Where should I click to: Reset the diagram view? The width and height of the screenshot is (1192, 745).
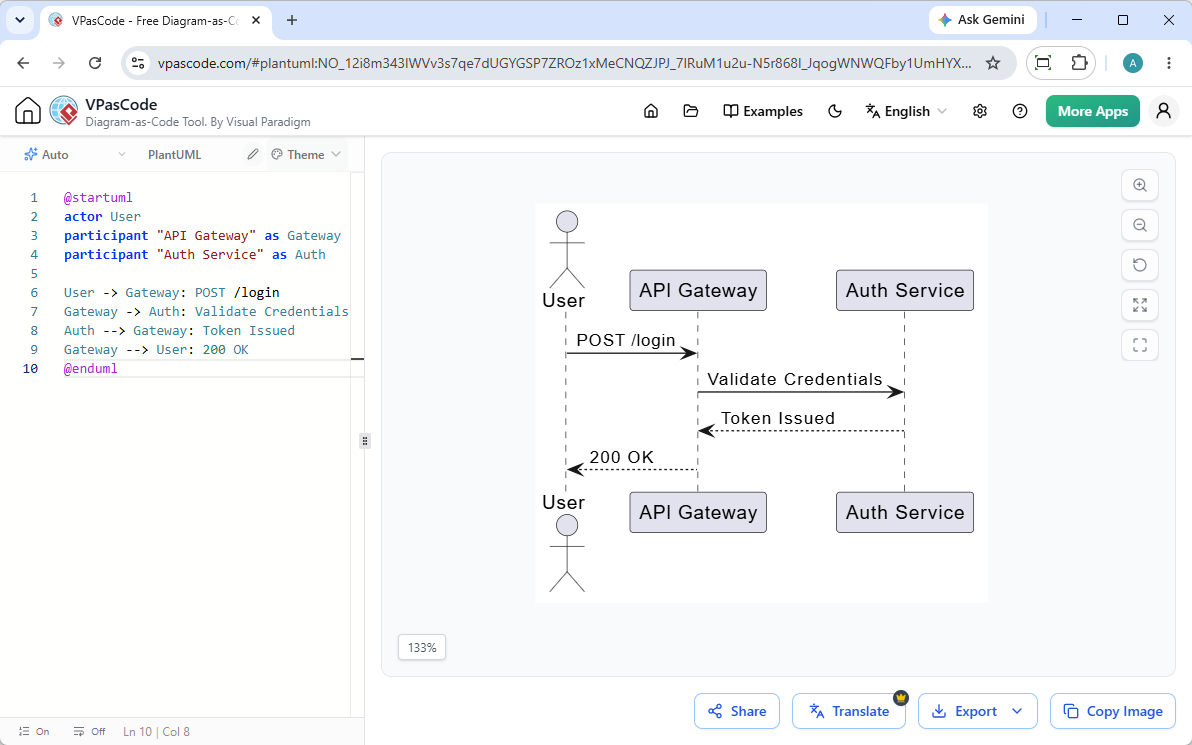[x=1140, y=265]
